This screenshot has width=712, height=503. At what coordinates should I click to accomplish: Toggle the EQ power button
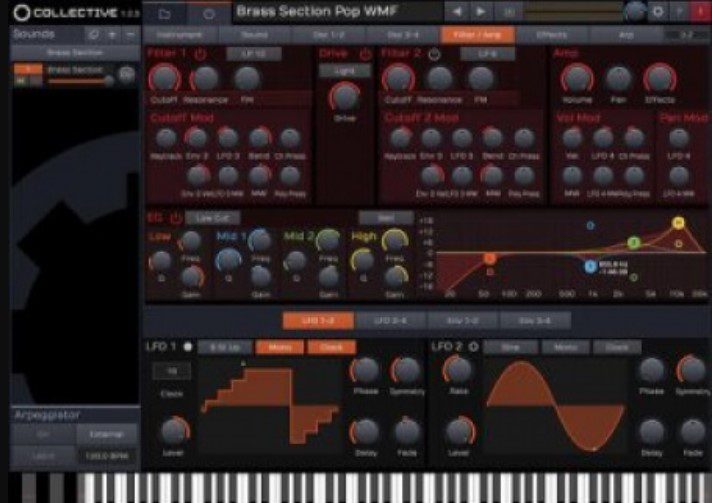pyautogui.click(x=176, y=218)
